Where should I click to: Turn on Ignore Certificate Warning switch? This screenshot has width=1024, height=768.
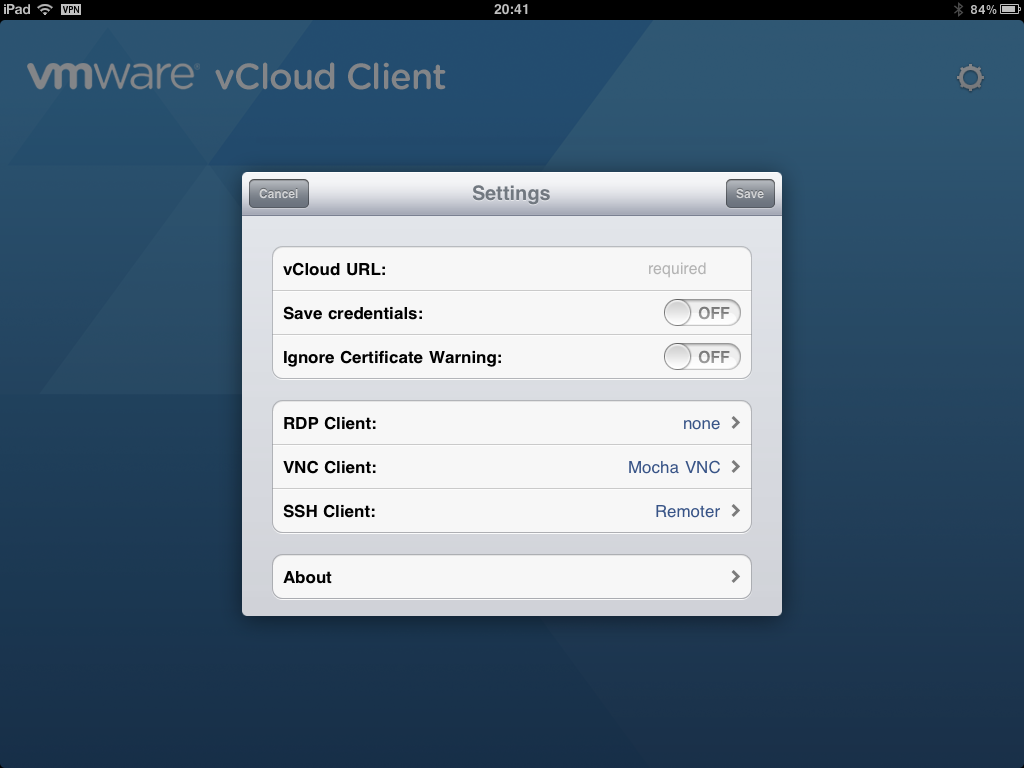click(x=702, y=357)
